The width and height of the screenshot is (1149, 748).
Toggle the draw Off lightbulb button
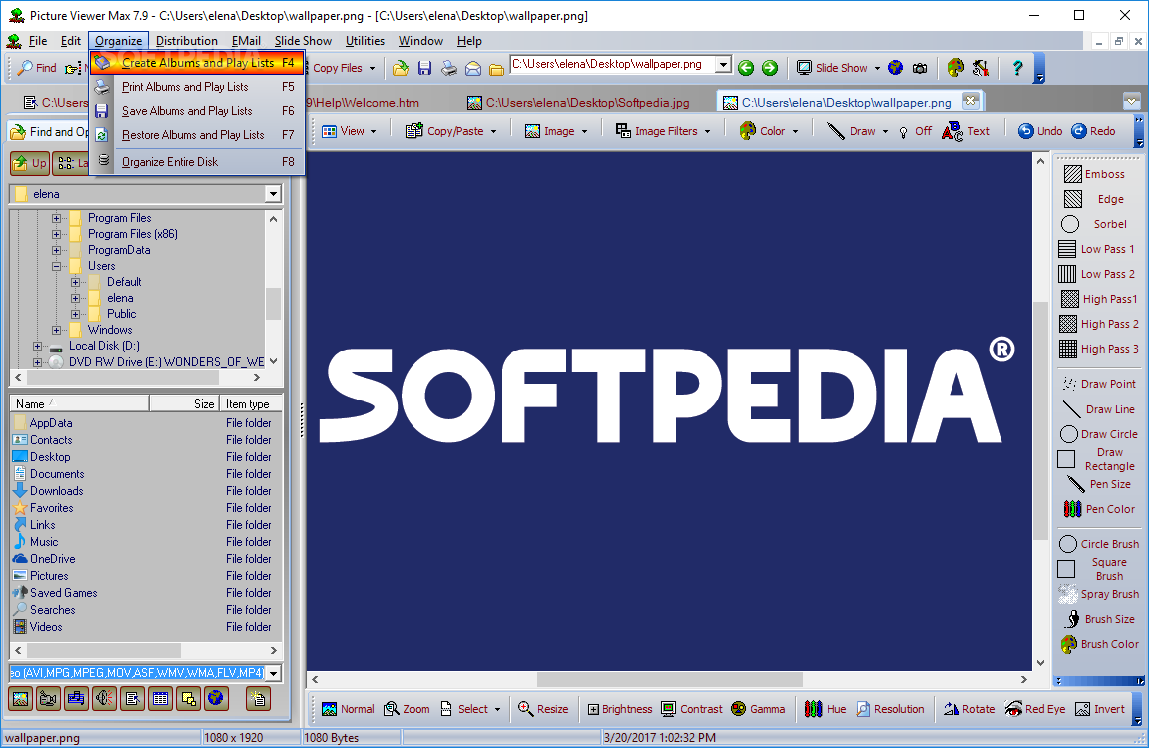click(915, 131)
